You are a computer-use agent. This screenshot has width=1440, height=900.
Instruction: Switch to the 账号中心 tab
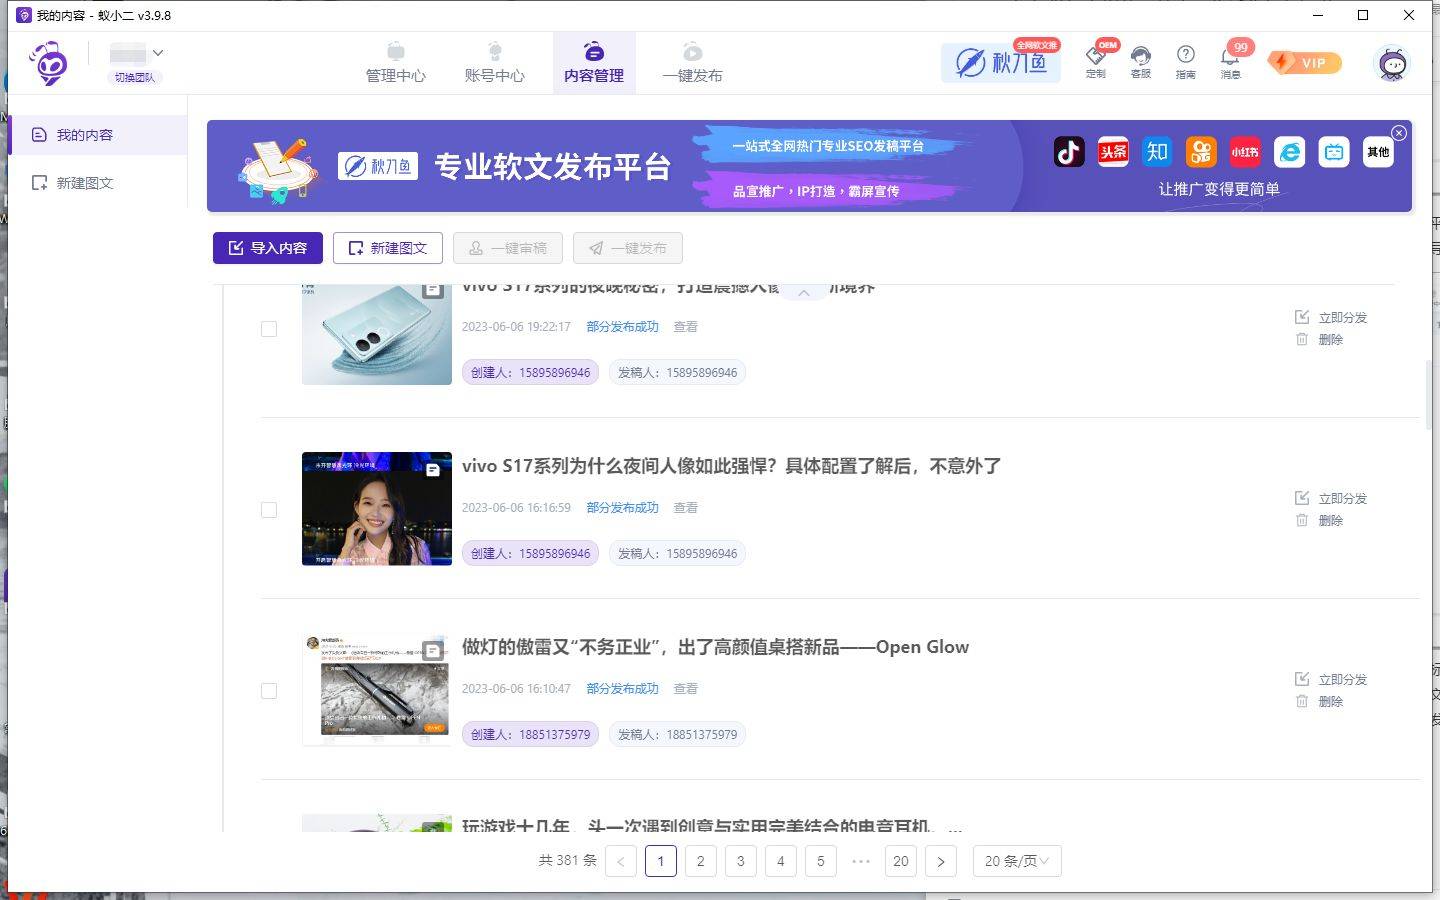[494, 63]
